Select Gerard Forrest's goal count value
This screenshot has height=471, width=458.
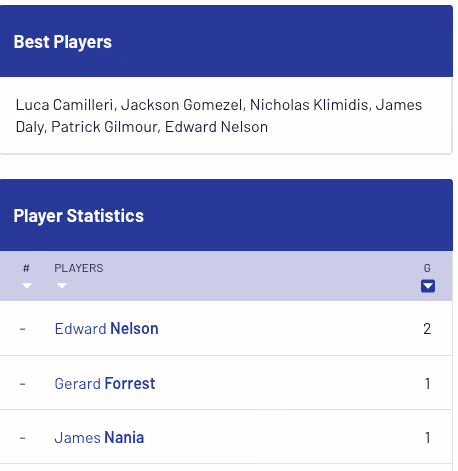427,384
